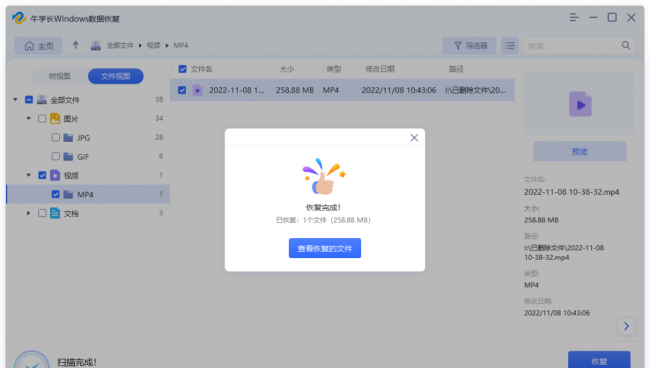This screenshot has width=650, height=368.
Task: Expand the 文档 tree node
Action: click(29, 213)
